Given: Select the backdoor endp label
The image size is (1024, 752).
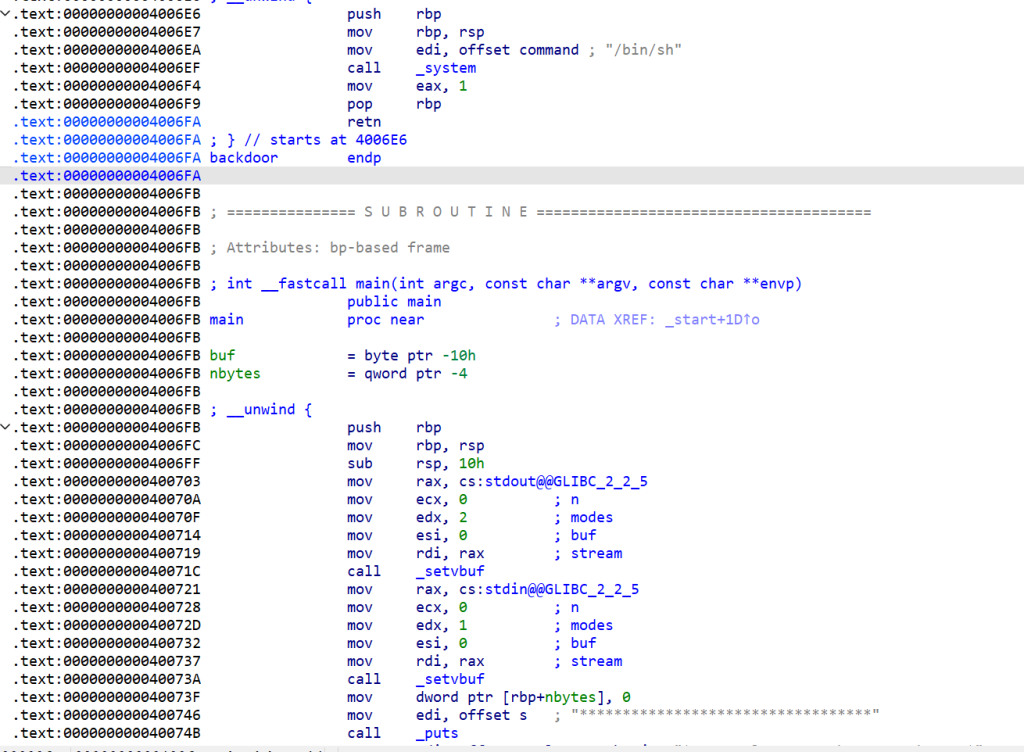Looking at the screenshot, I should click(x=244, y=158).
